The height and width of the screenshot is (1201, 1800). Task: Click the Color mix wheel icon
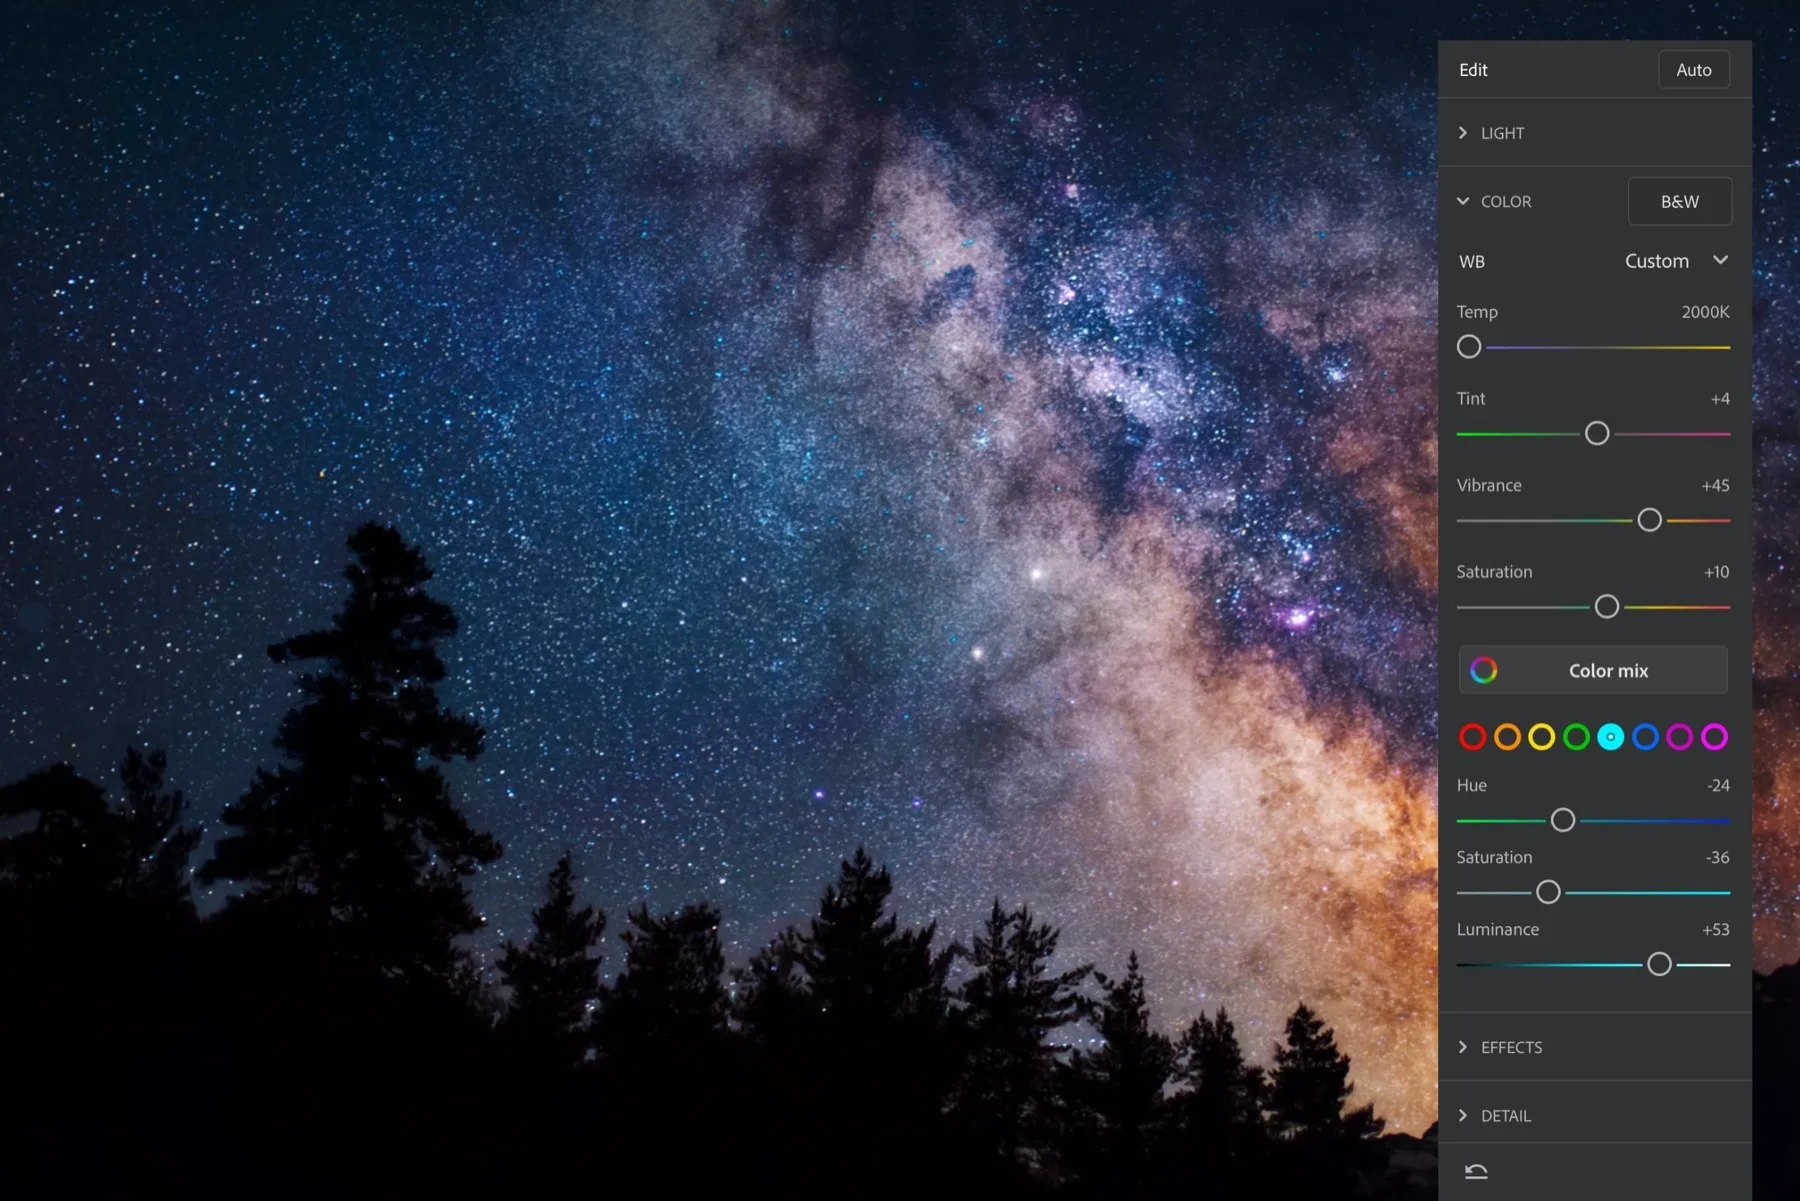tap(1484, 670)
